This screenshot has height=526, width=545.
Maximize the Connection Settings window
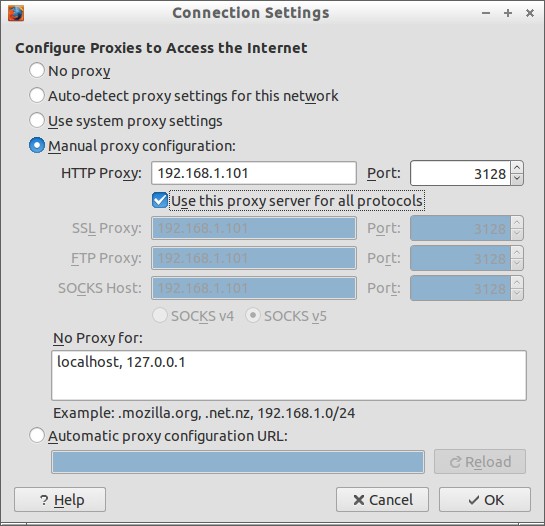click(x=508, y=13)
